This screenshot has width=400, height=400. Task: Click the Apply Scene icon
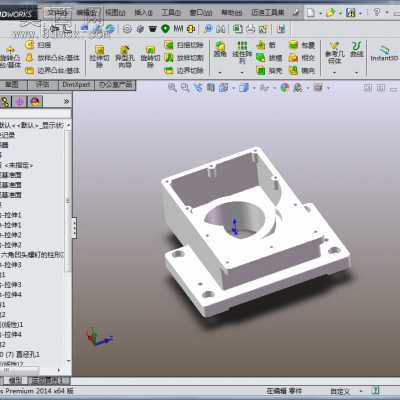click(x=298, y=88)
